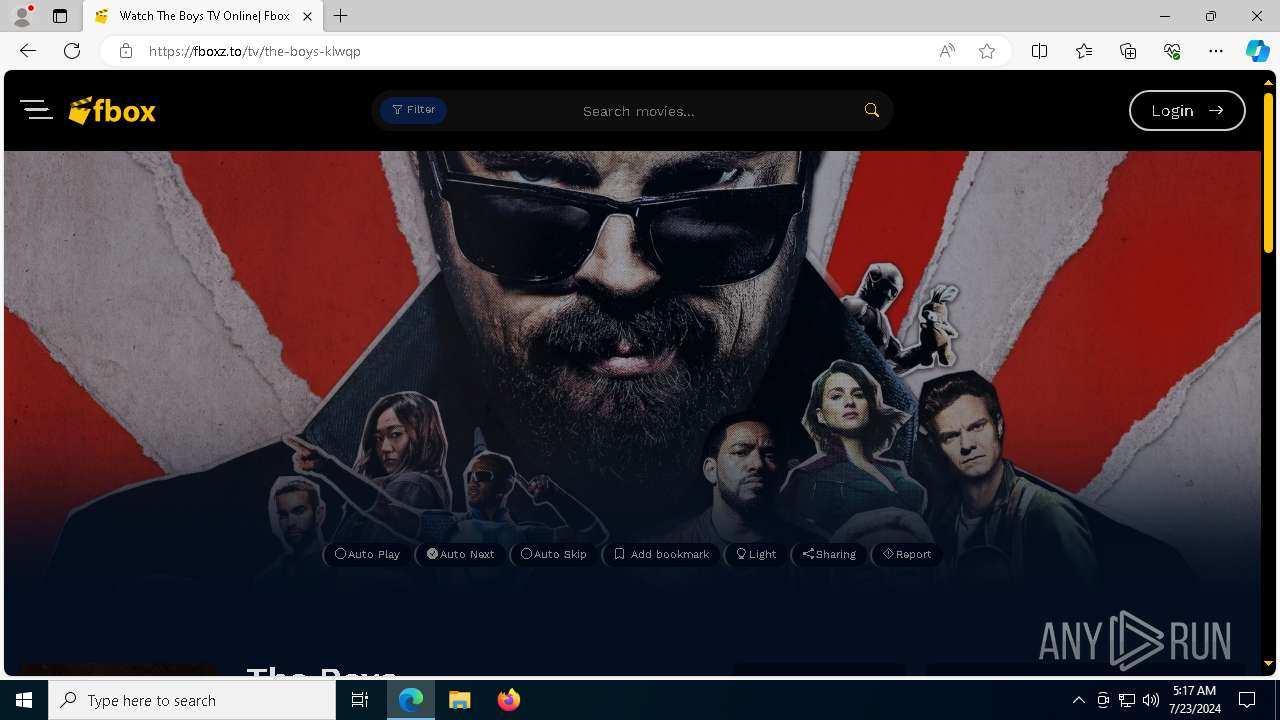The image size is (1280, 720).
Task: Open Task View
Action: [x=360, y=700]
